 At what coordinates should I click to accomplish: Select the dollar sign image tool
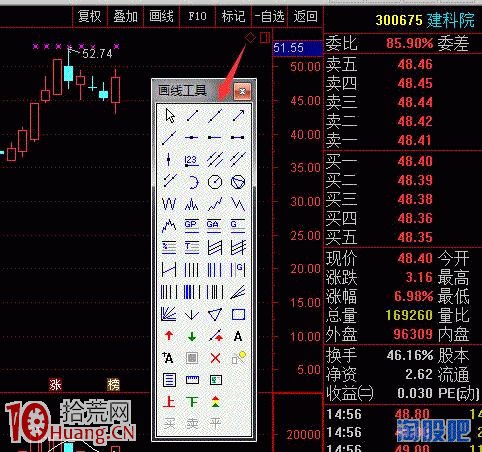(215, 380)
